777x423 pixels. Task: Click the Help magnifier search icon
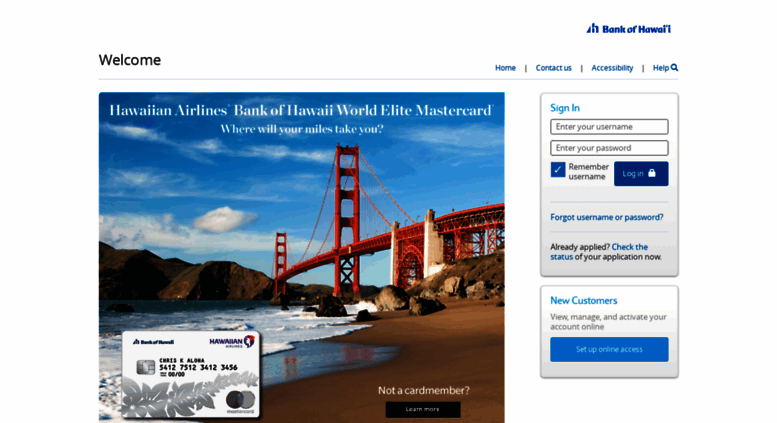(674, 67)
